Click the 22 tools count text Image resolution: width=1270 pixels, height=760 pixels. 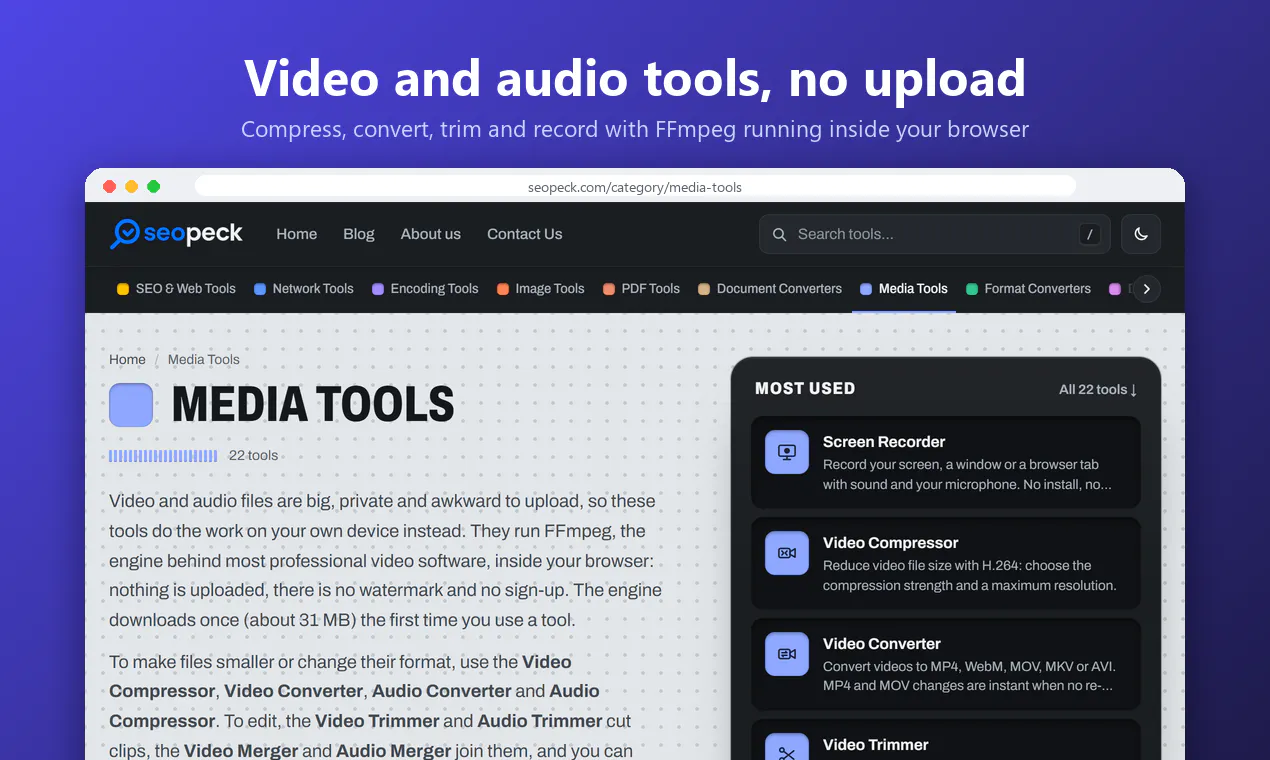tap(254, 456)
